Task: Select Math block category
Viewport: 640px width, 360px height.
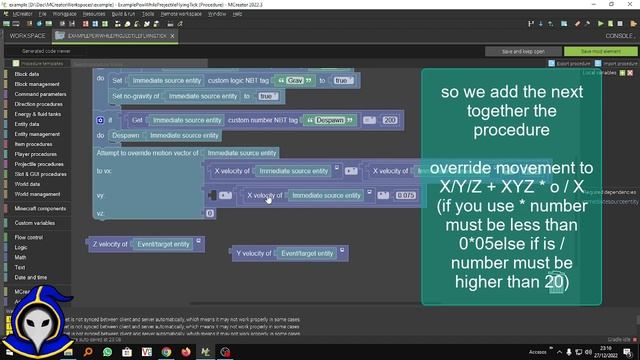Action: (x=20, y=258)
